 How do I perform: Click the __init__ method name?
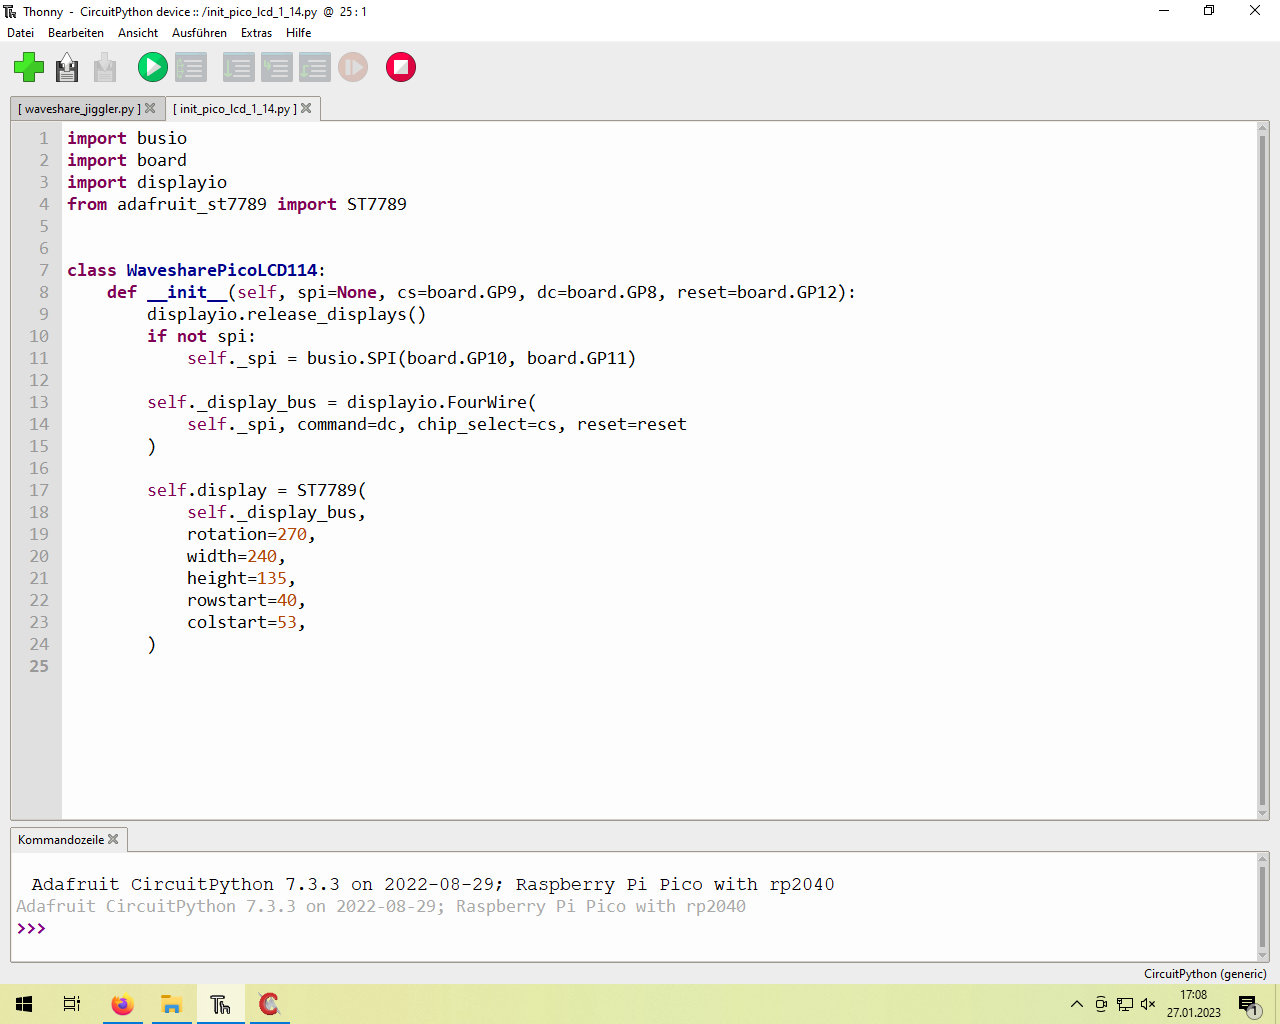[187, 292]
